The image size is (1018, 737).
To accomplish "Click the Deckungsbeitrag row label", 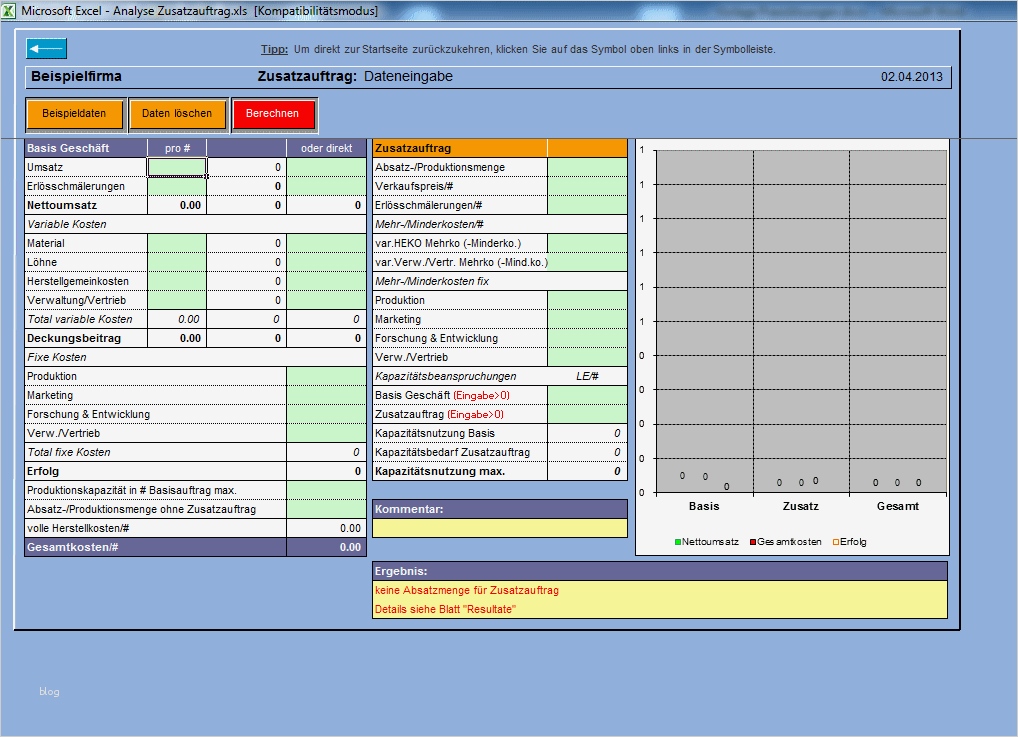I will click(74, 338).
